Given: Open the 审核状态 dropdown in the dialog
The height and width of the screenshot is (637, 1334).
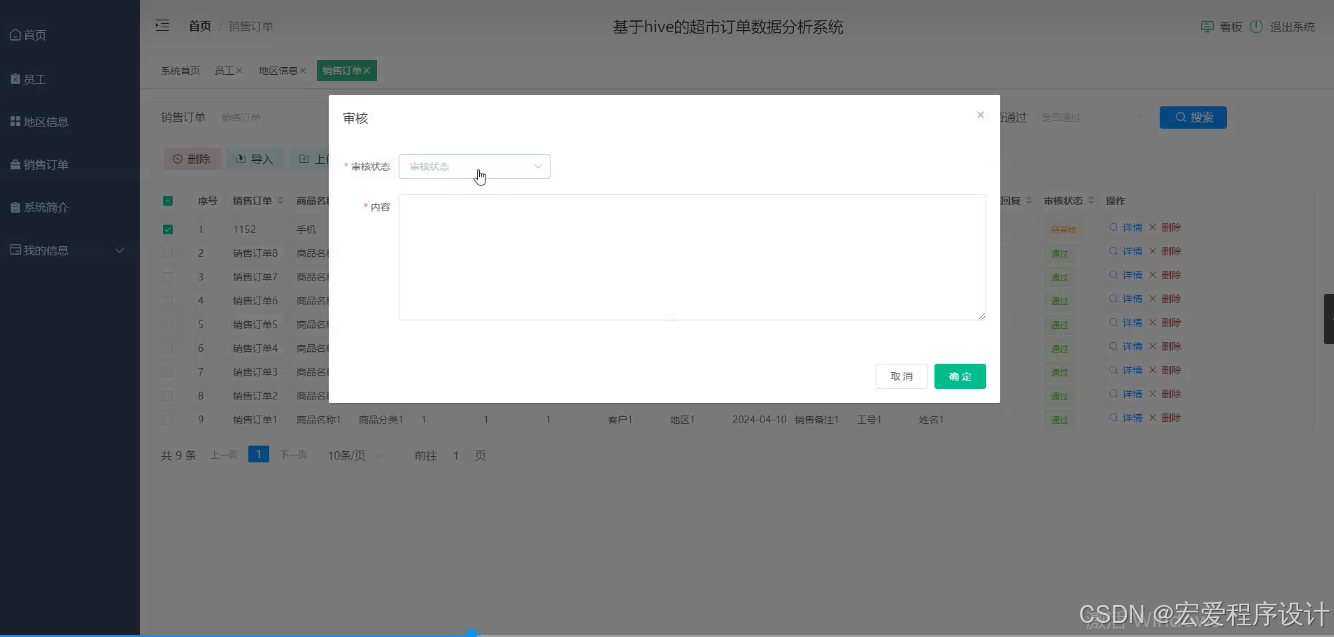Looking at the screenshot, I should [475, 166].
